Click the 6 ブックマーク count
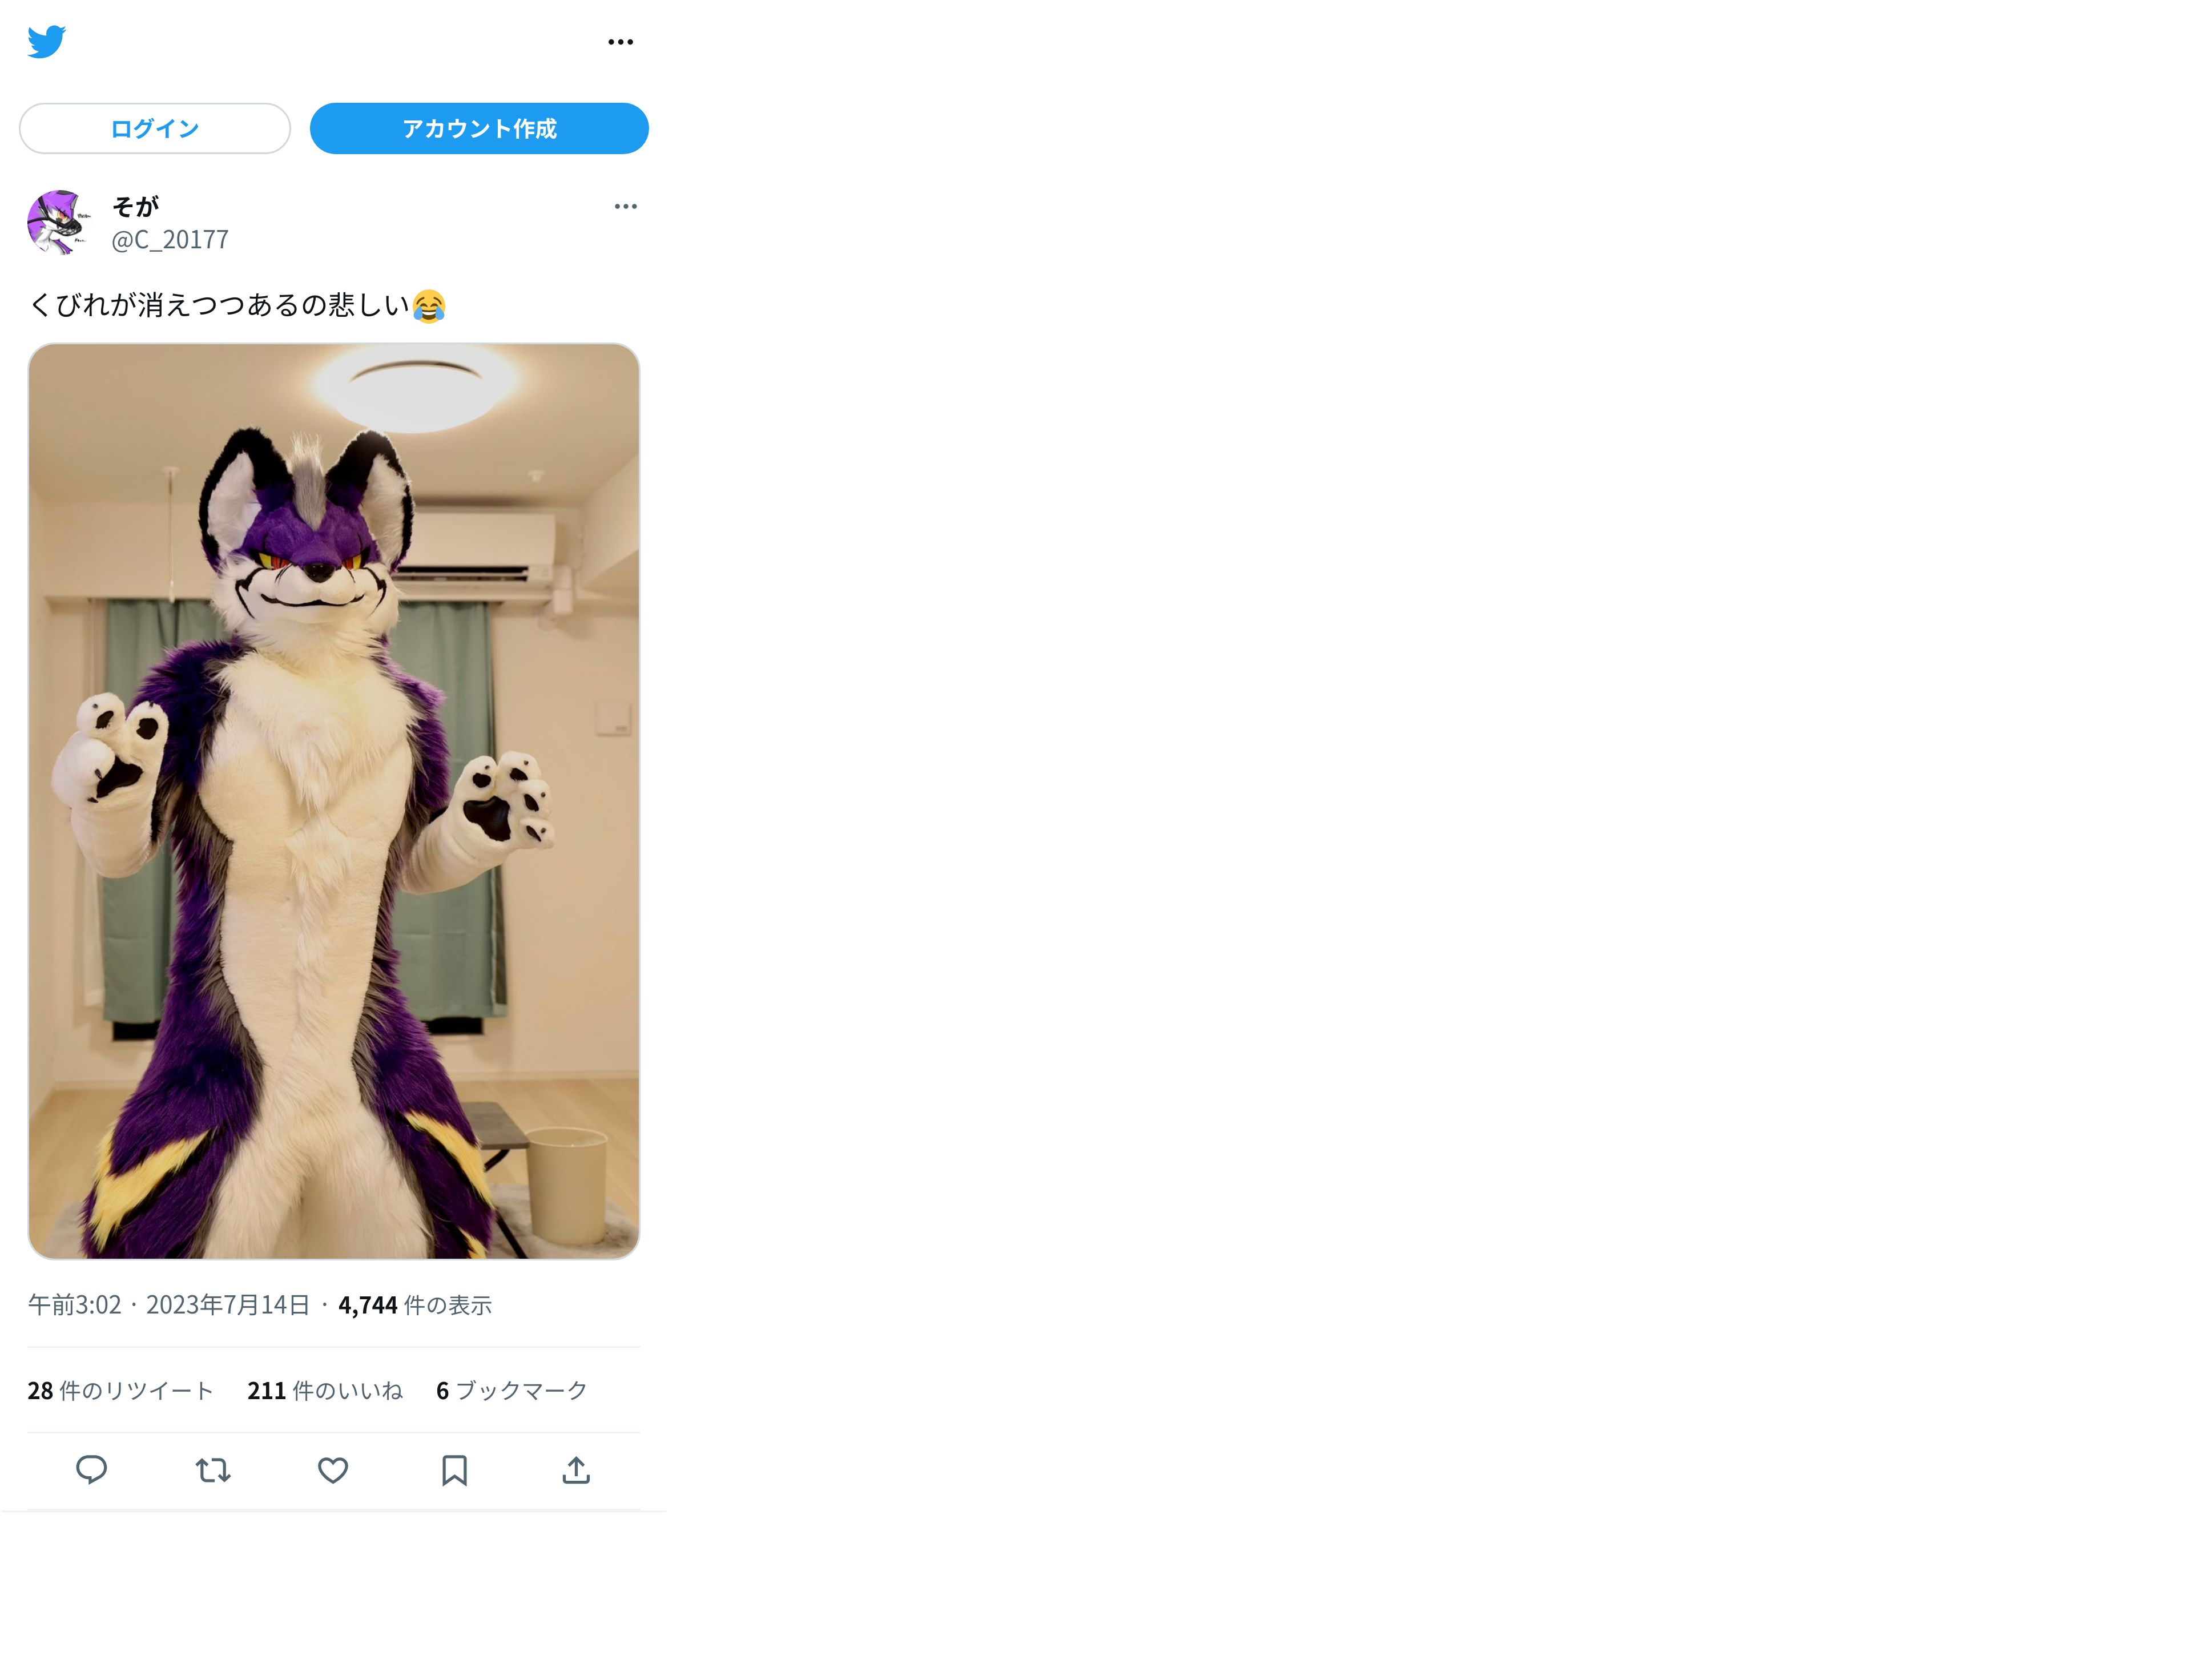Screen dimensions: 2199x1680 [512, 1391]
